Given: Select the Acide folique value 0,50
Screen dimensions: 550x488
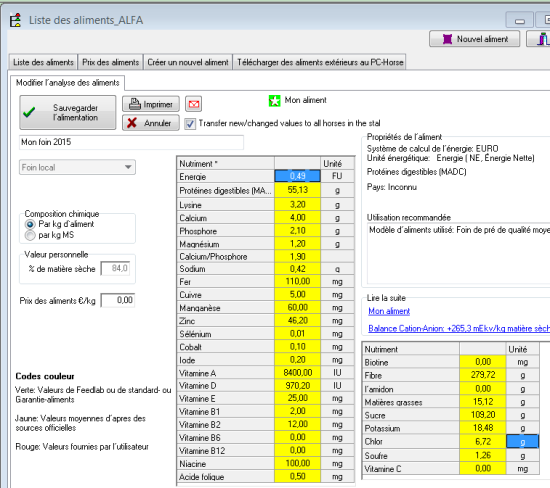Looking at the screenshot, I should (297, 476).
